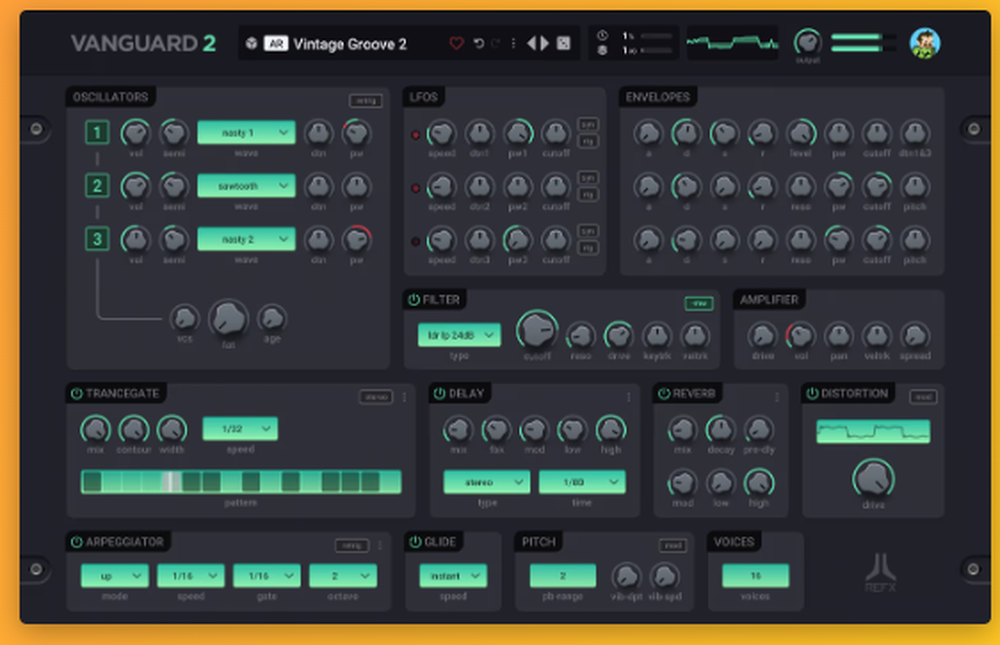Click the reverb decay knob
This screenshot has width=1000, height=645.
click(x=721, y=429)
